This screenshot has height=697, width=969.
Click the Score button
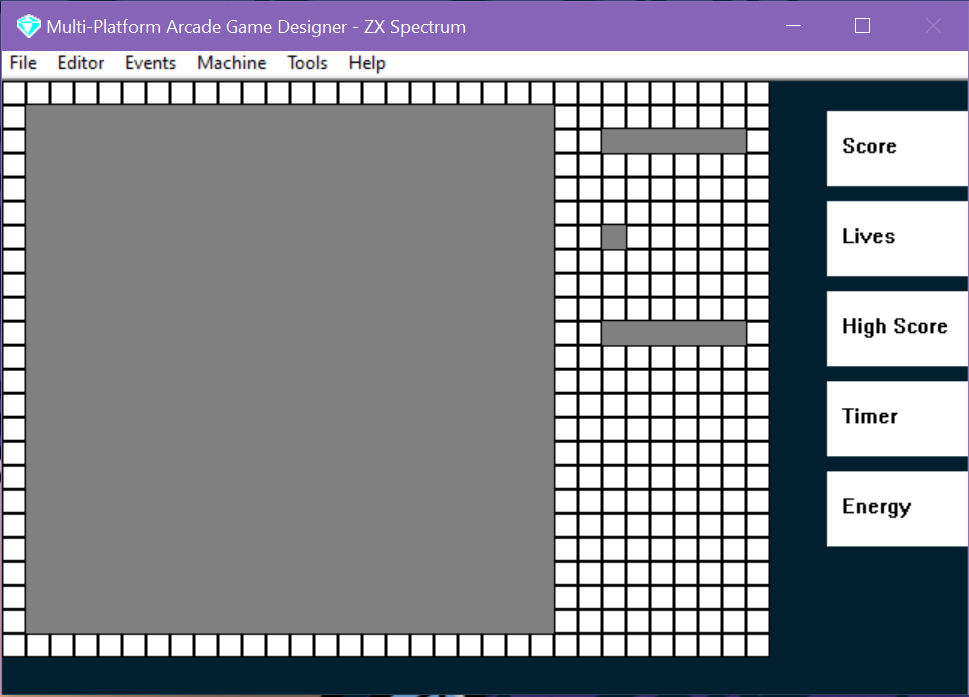point(897,148)
